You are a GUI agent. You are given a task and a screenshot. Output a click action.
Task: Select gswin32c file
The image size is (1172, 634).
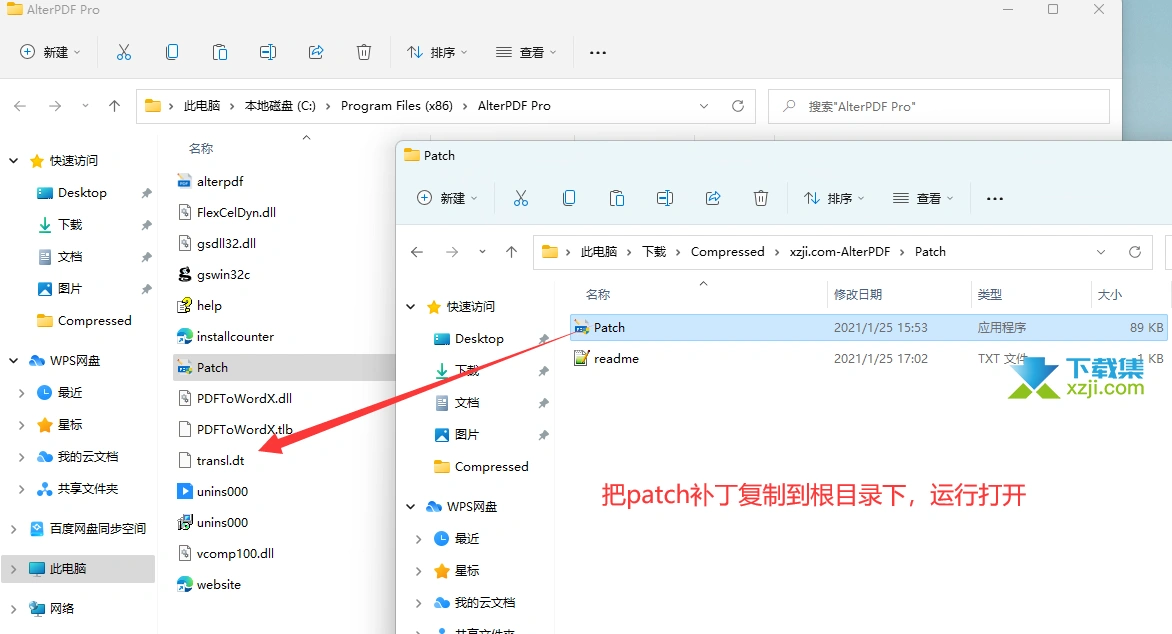click(213, 274)
